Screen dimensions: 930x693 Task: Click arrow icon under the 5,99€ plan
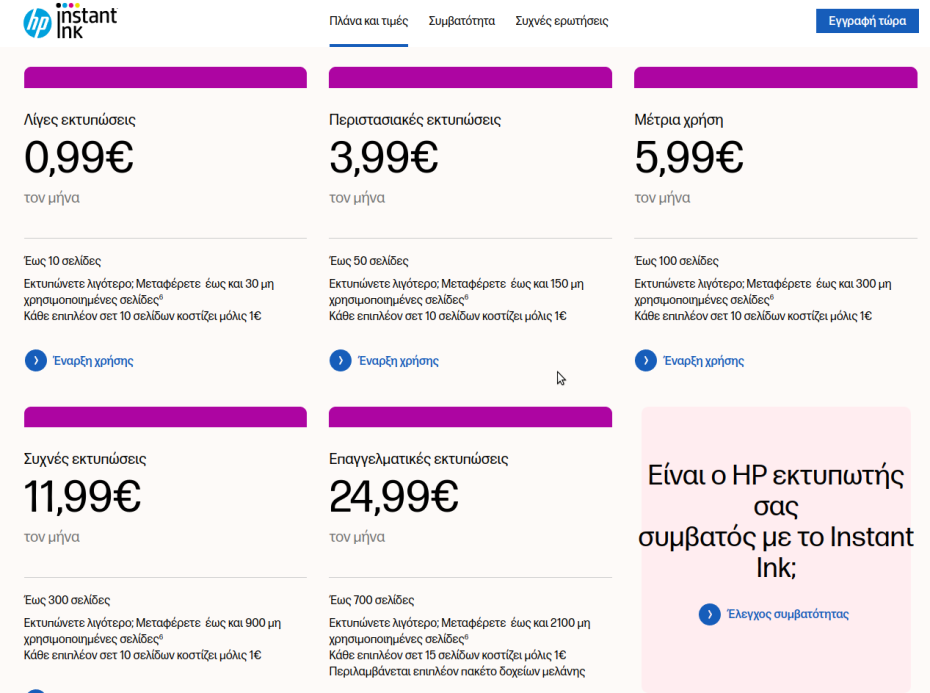[x=645, y=360]
